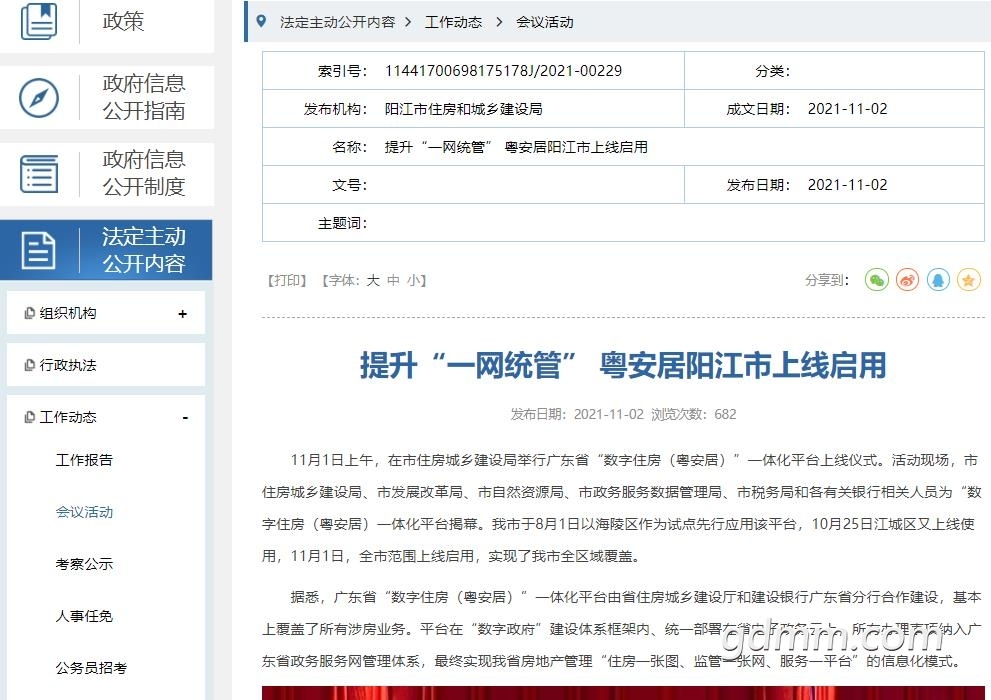Go to 工作动态 breadcrumb link
991x700 pixels.
(x=454, y=22)
